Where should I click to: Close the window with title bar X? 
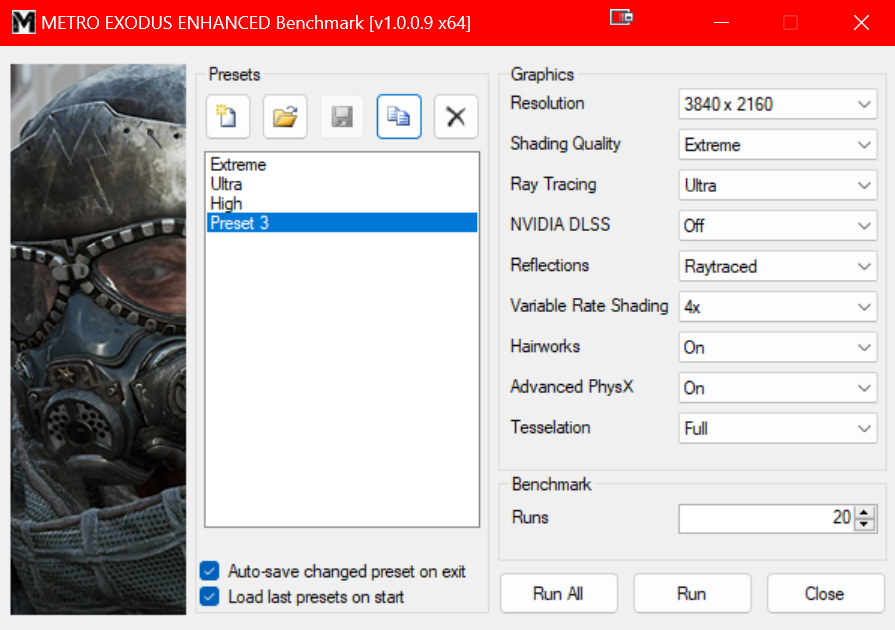tap(861, 23)
